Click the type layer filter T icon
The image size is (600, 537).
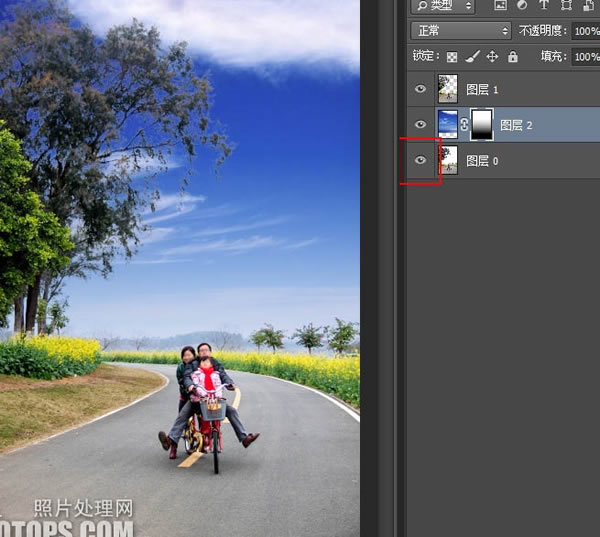(x=543, y=5)
